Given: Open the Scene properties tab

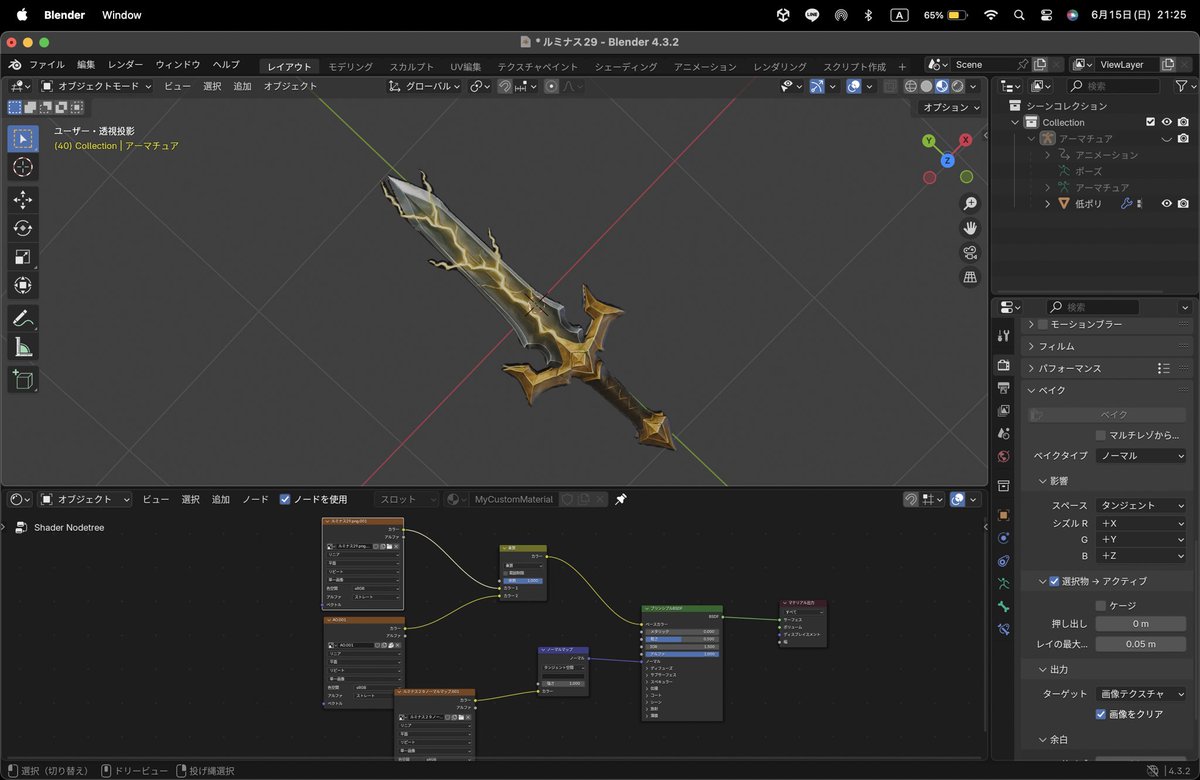Looking at the screenshot, I should click(1004, 434).
